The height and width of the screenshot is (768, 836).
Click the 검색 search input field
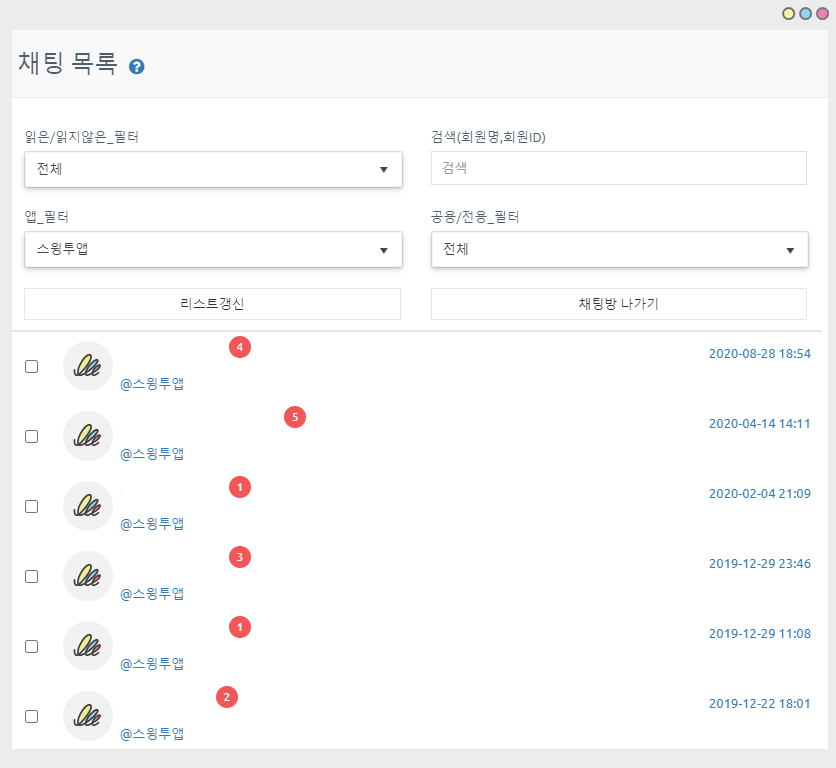[x=618, y=168]
